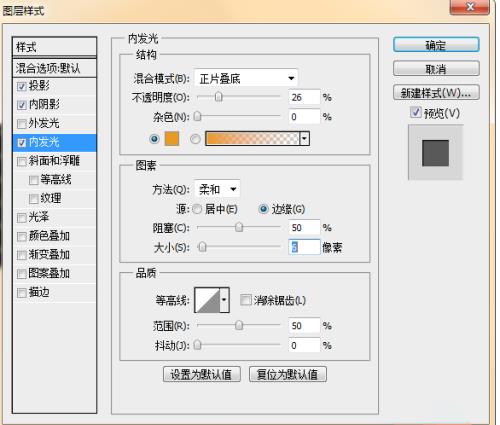The height and width of the screenshot is (425, 500).
Task: Select the solid color radio button
Action: tap(154, 139)
